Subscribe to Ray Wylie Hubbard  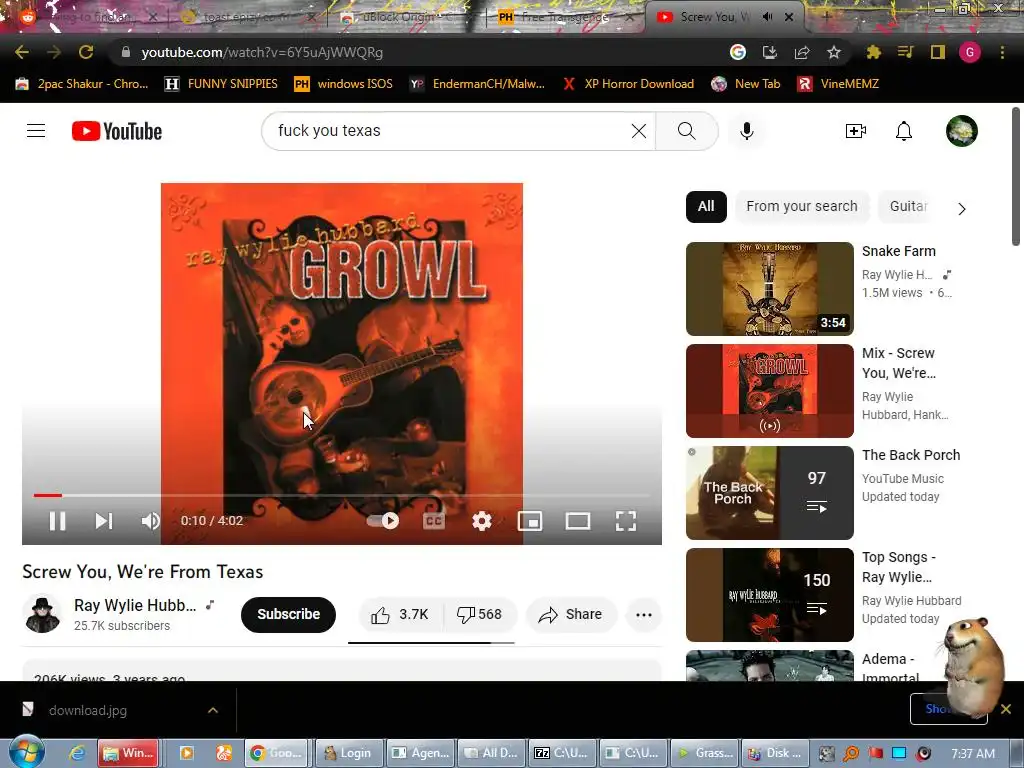click(288, 615)
